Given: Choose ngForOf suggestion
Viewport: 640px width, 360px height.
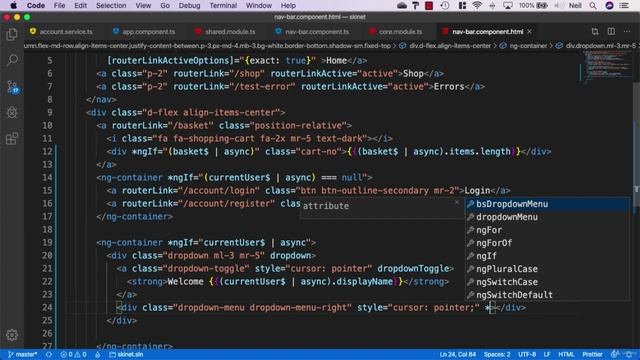Looking at the screenshot, I should (x=547, y=243).
